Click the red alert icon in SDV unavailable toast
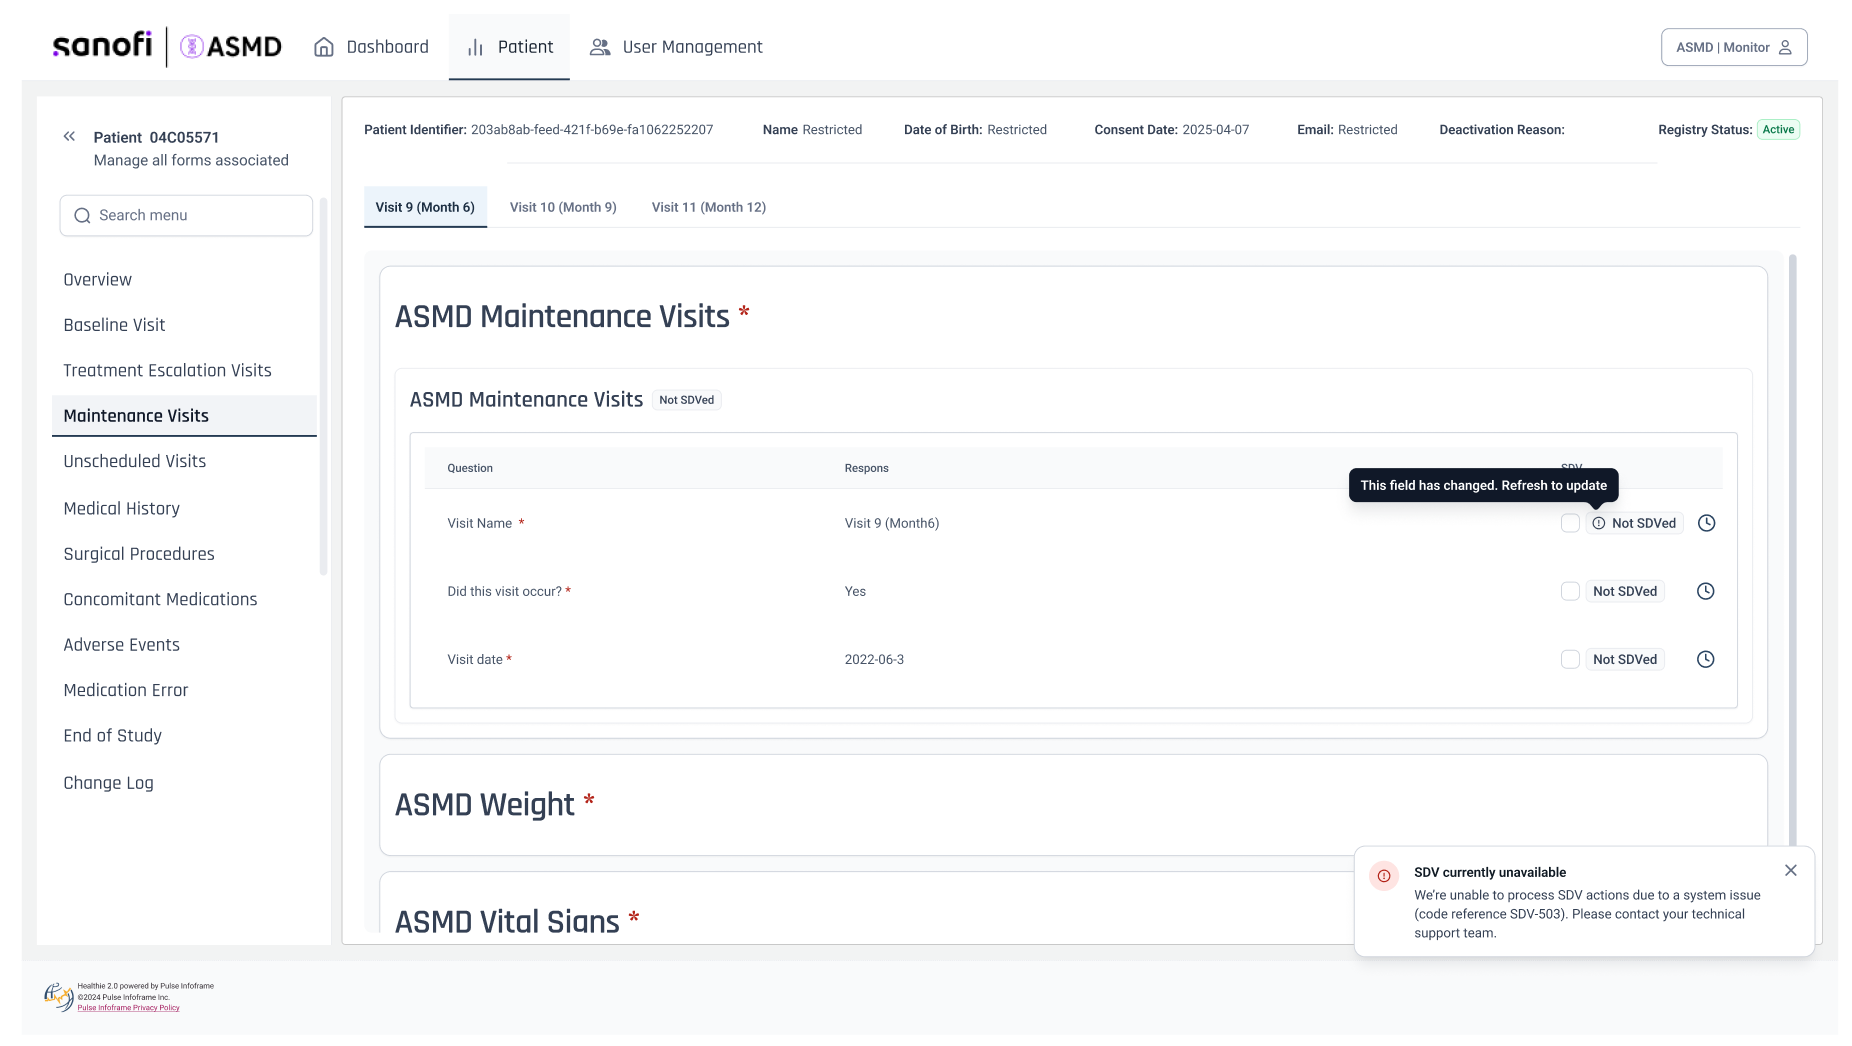The width and height of the screenshot is (1852, 1046). pos(1384,876)
